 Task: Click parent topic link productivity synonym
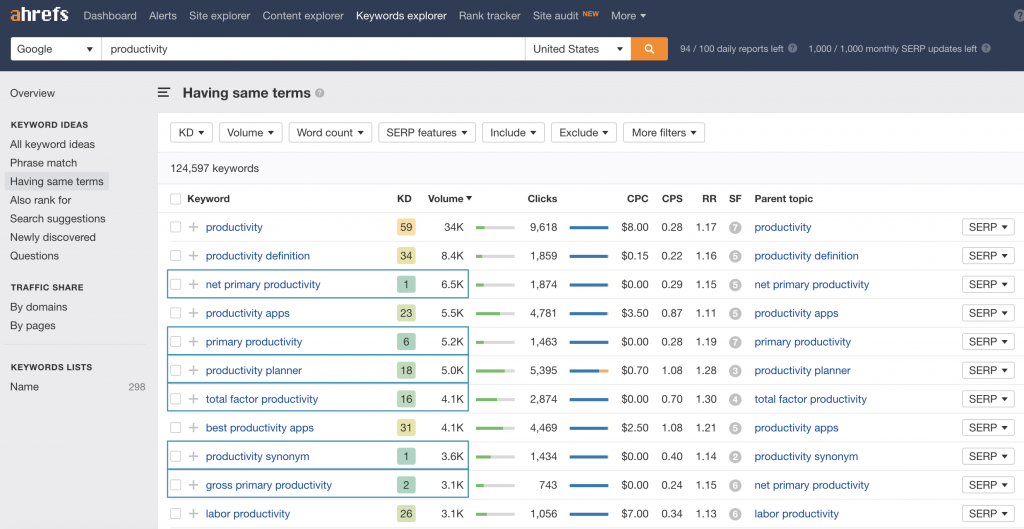point(805,457)
